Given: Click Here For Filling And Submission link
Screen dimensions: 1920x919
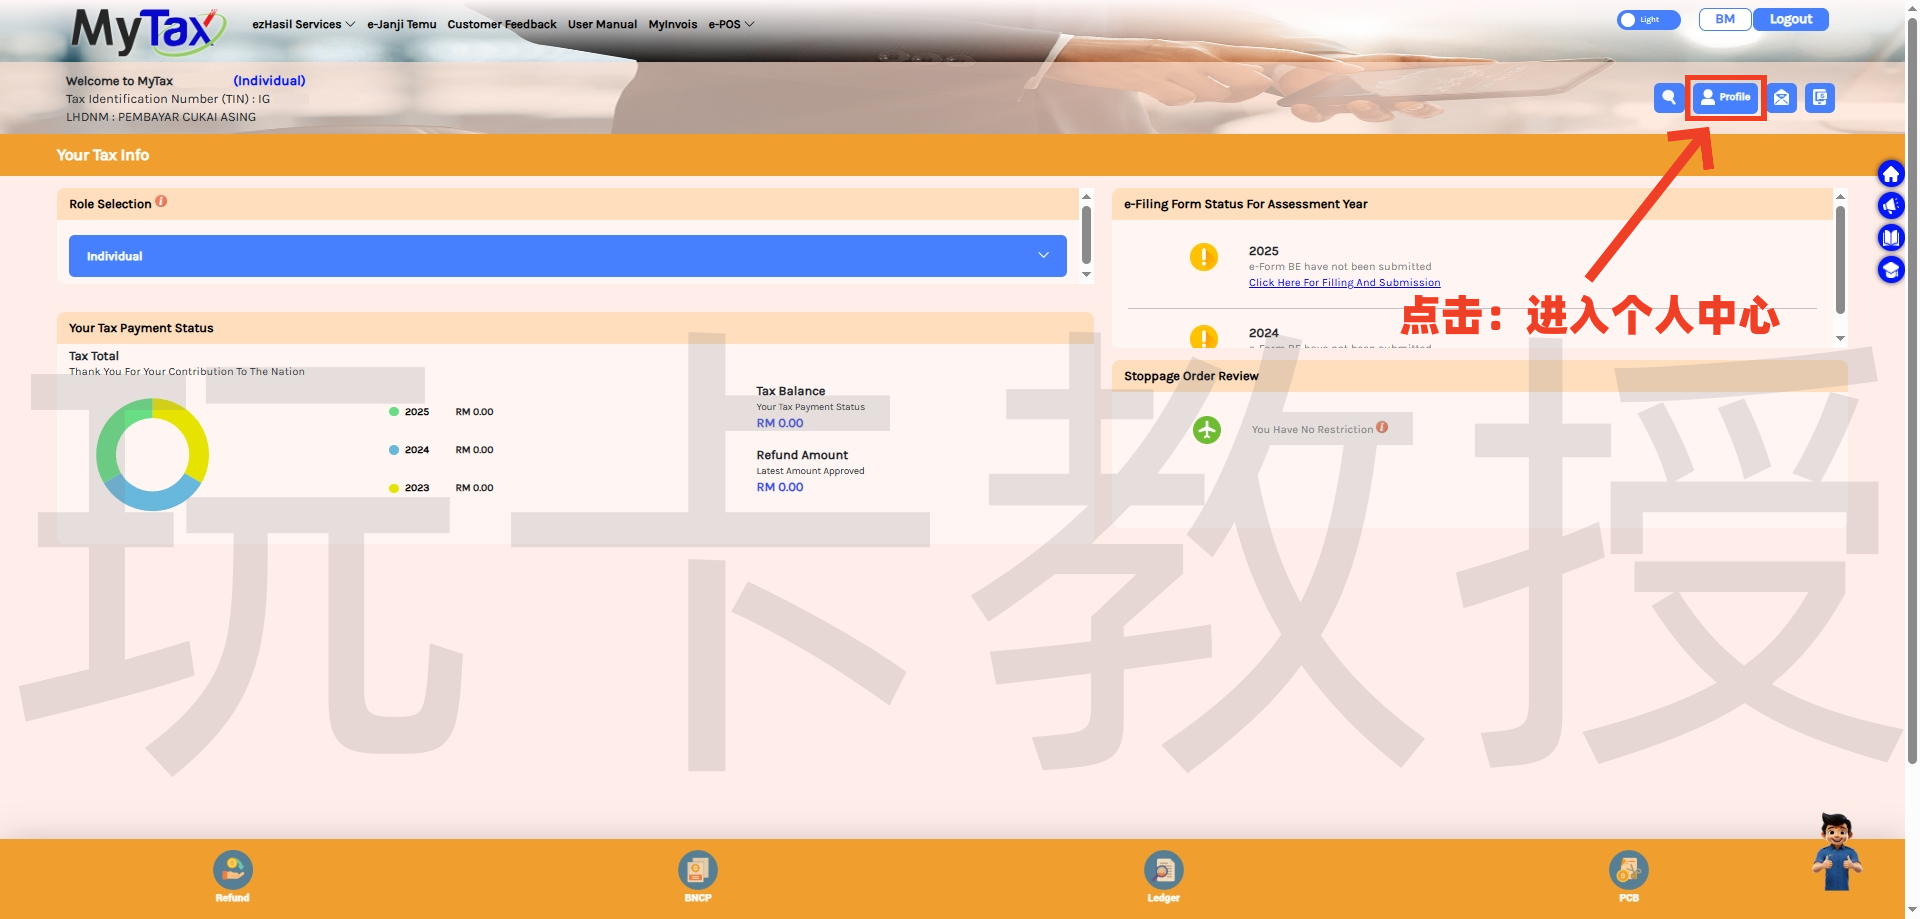Looking at the screenshot, I should [1344, 283].
